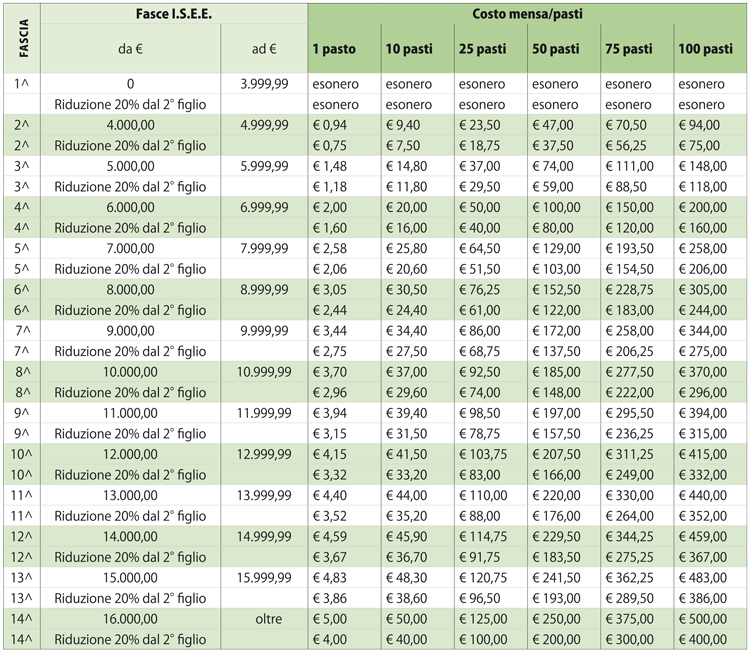Click the 'Costo mensa/pasti' green header
This screenshot has height=652, width=750.
527,15
